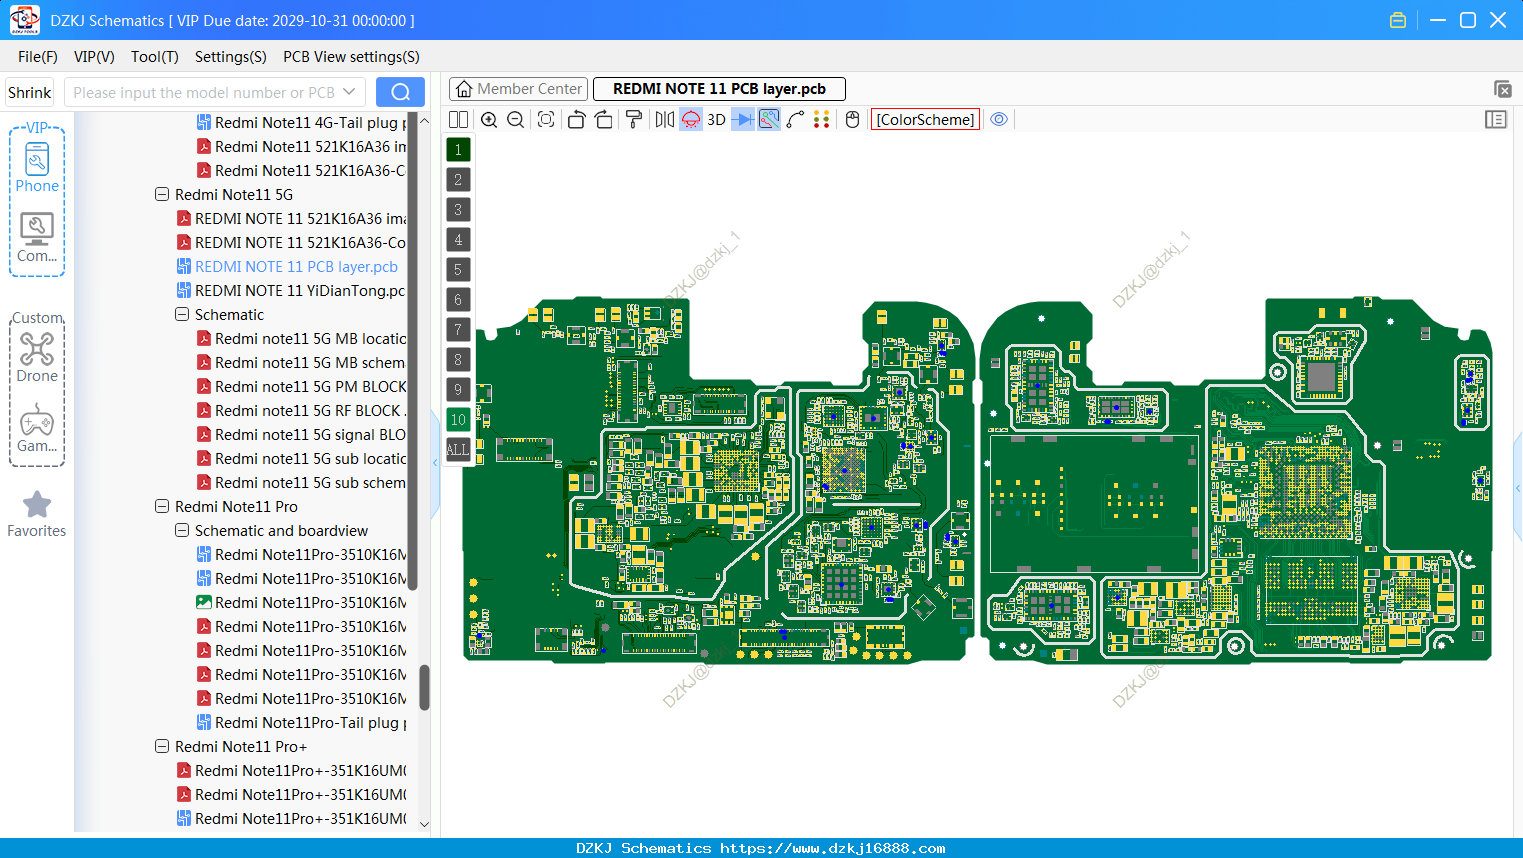Select PCB layer 5

(458, 270)
